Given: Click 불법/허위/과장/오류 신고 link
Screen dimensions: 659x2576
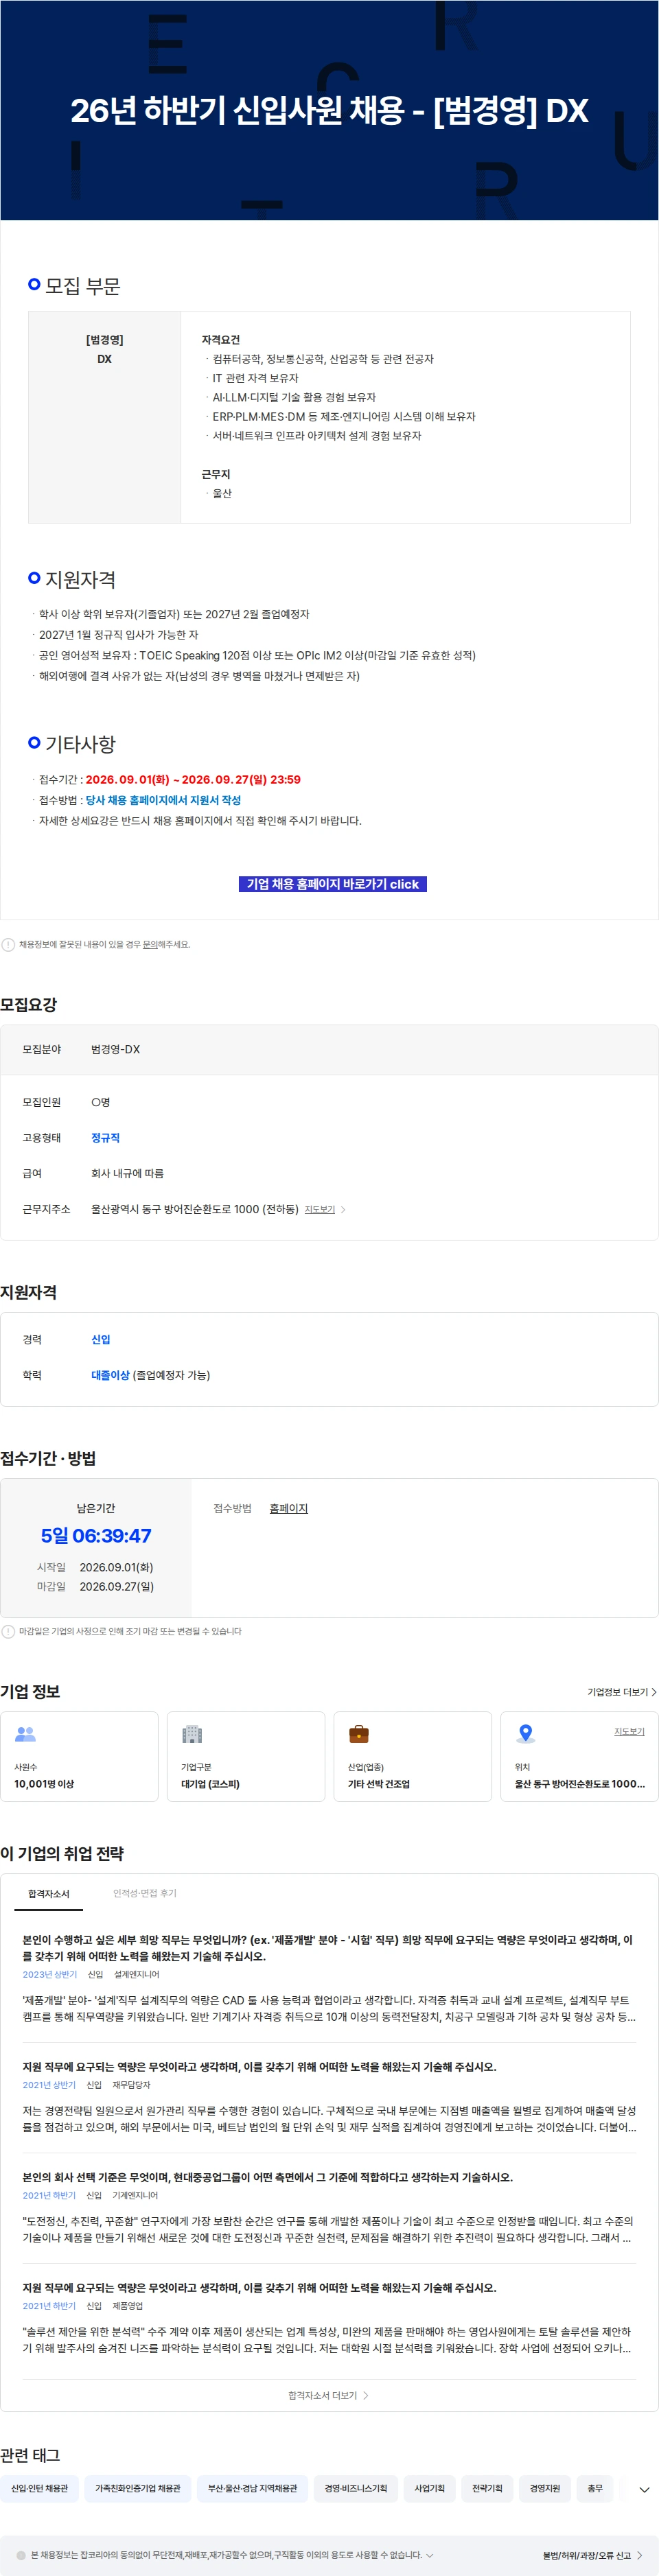Looking at the screenshot, I should (587, 2555).
